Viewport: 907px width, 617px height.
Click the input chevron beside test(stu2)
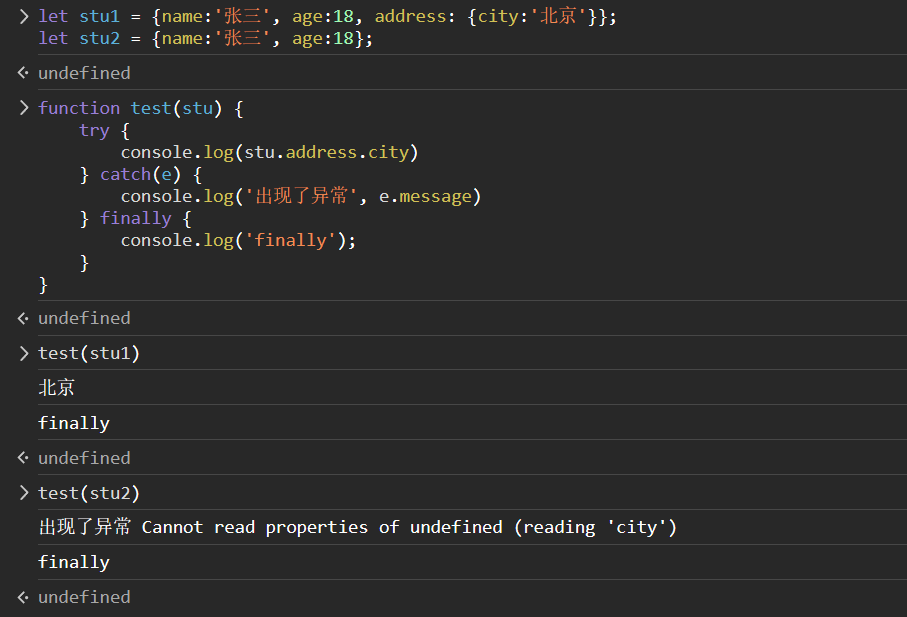[x=24, y=493]
